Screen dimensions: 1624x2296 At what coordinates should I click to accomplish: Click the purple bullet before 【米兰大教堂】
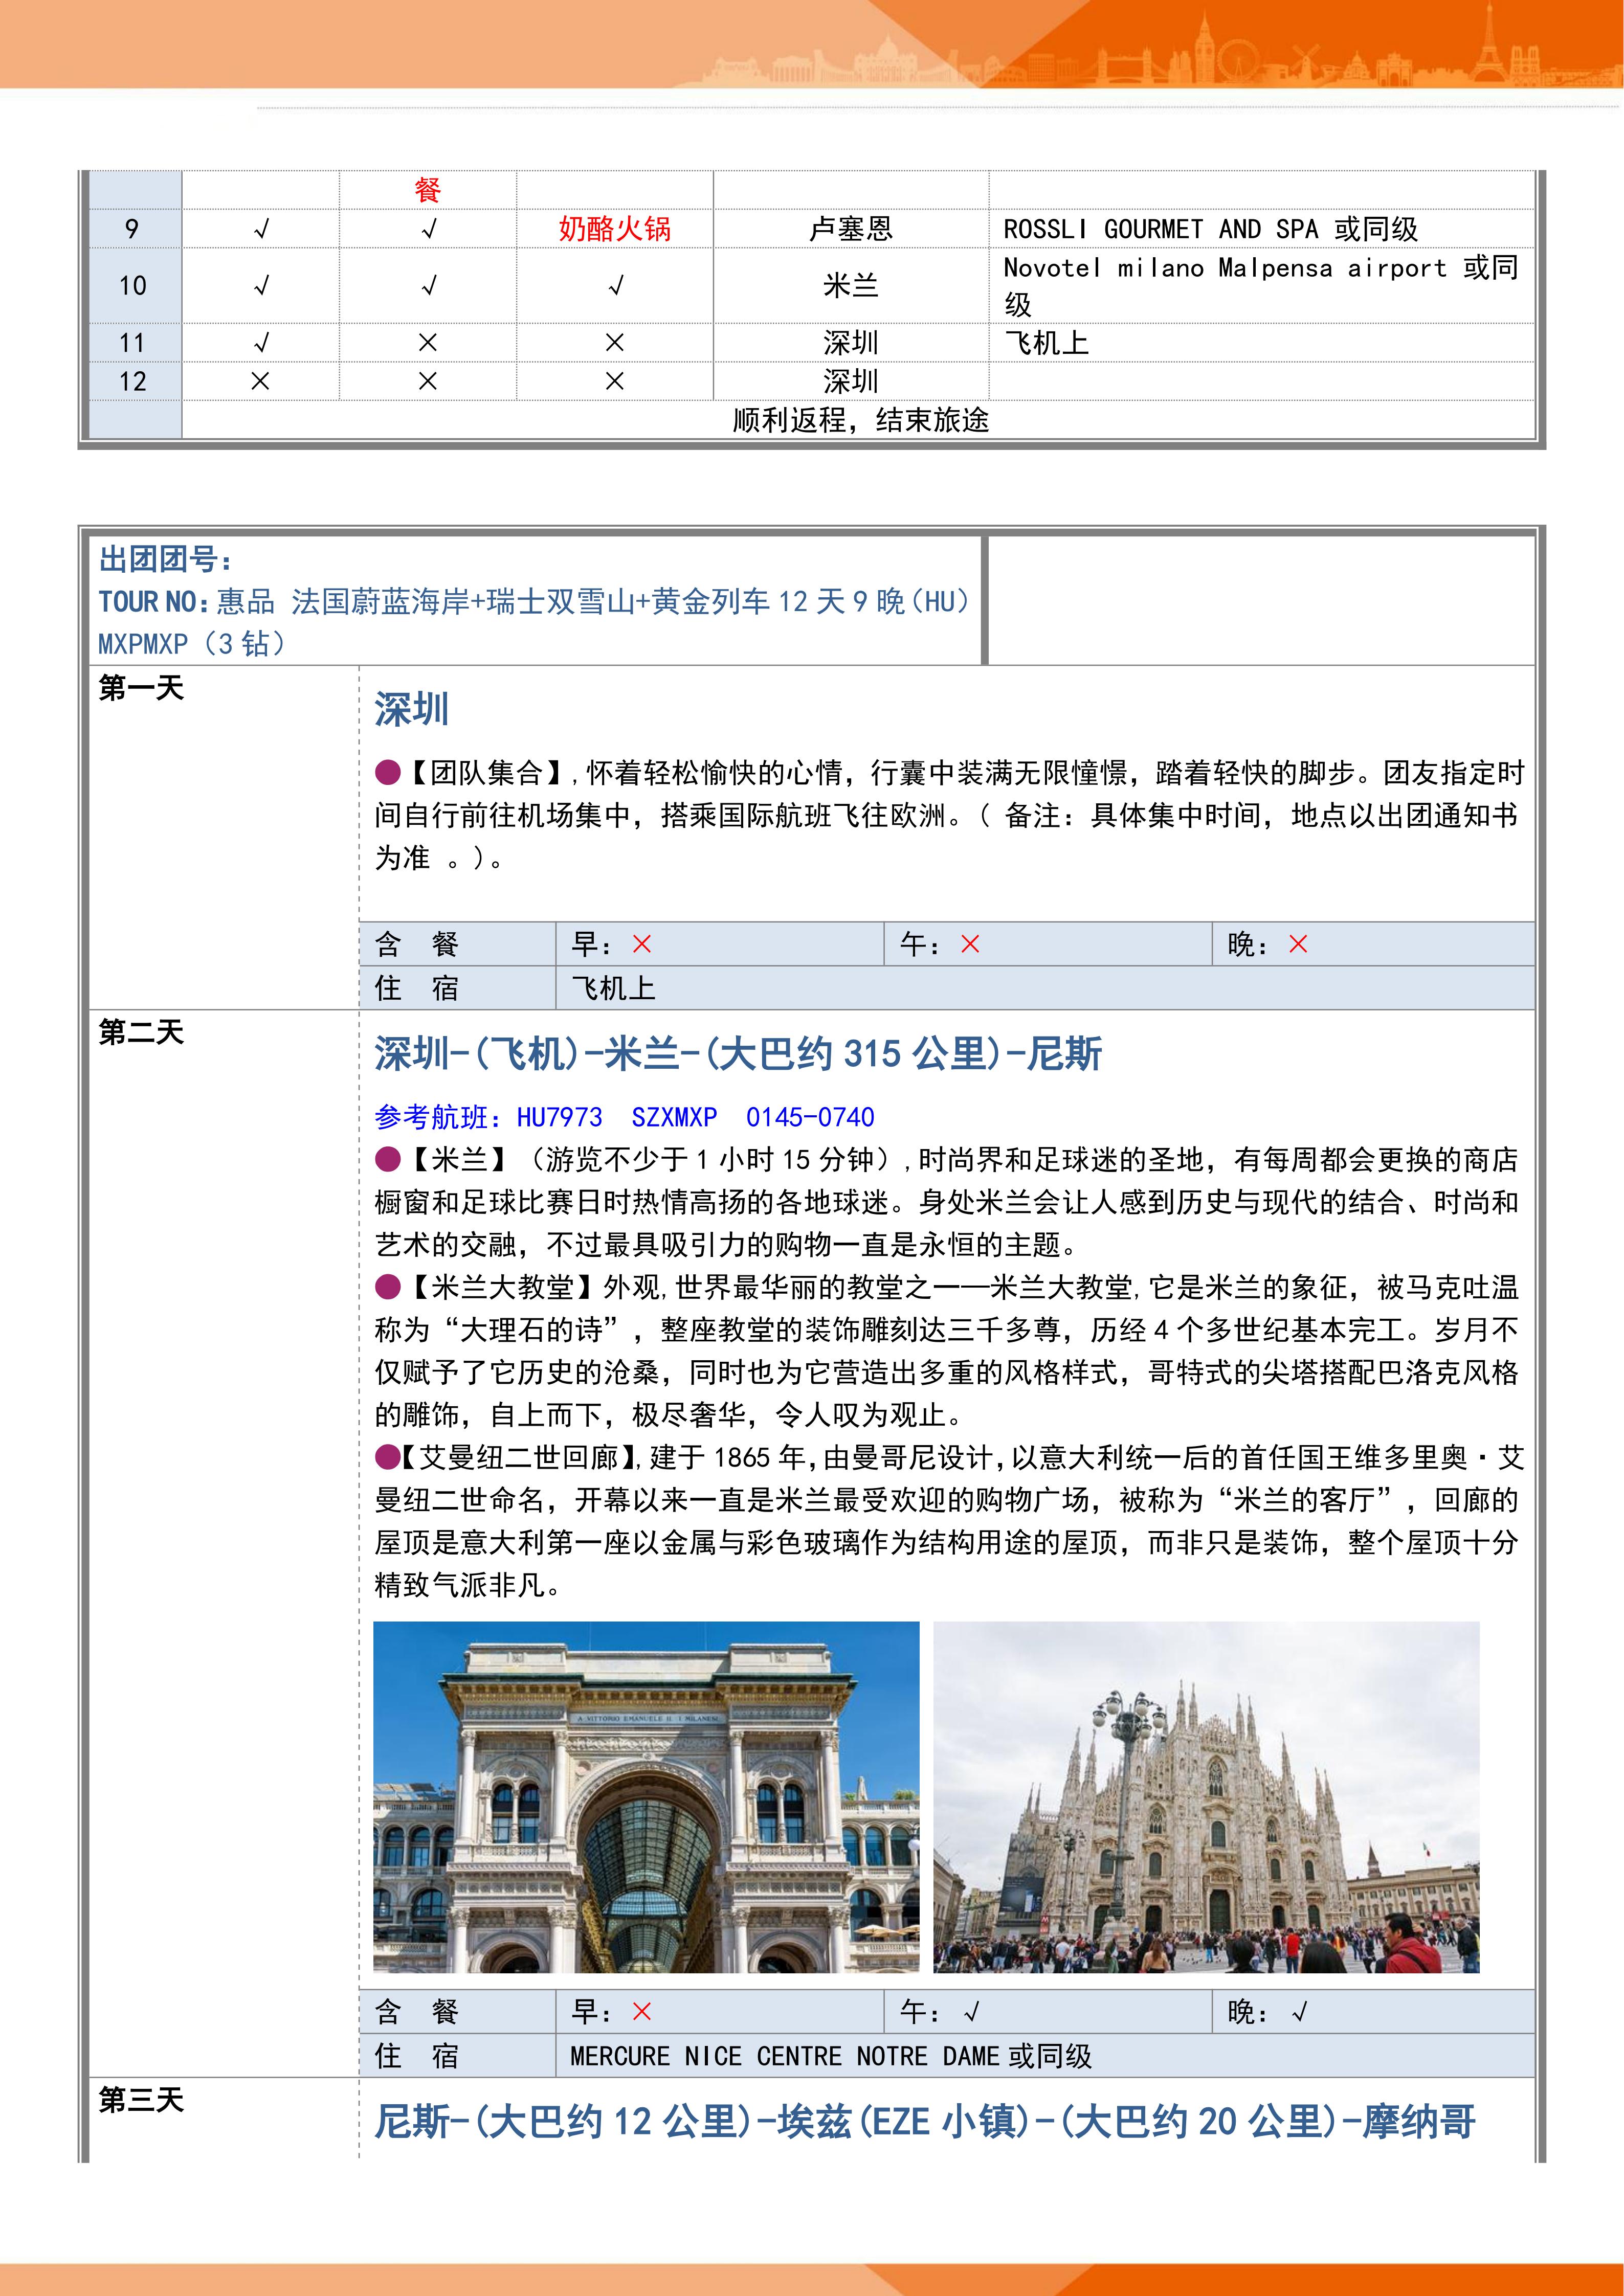tap(387, 1286)
